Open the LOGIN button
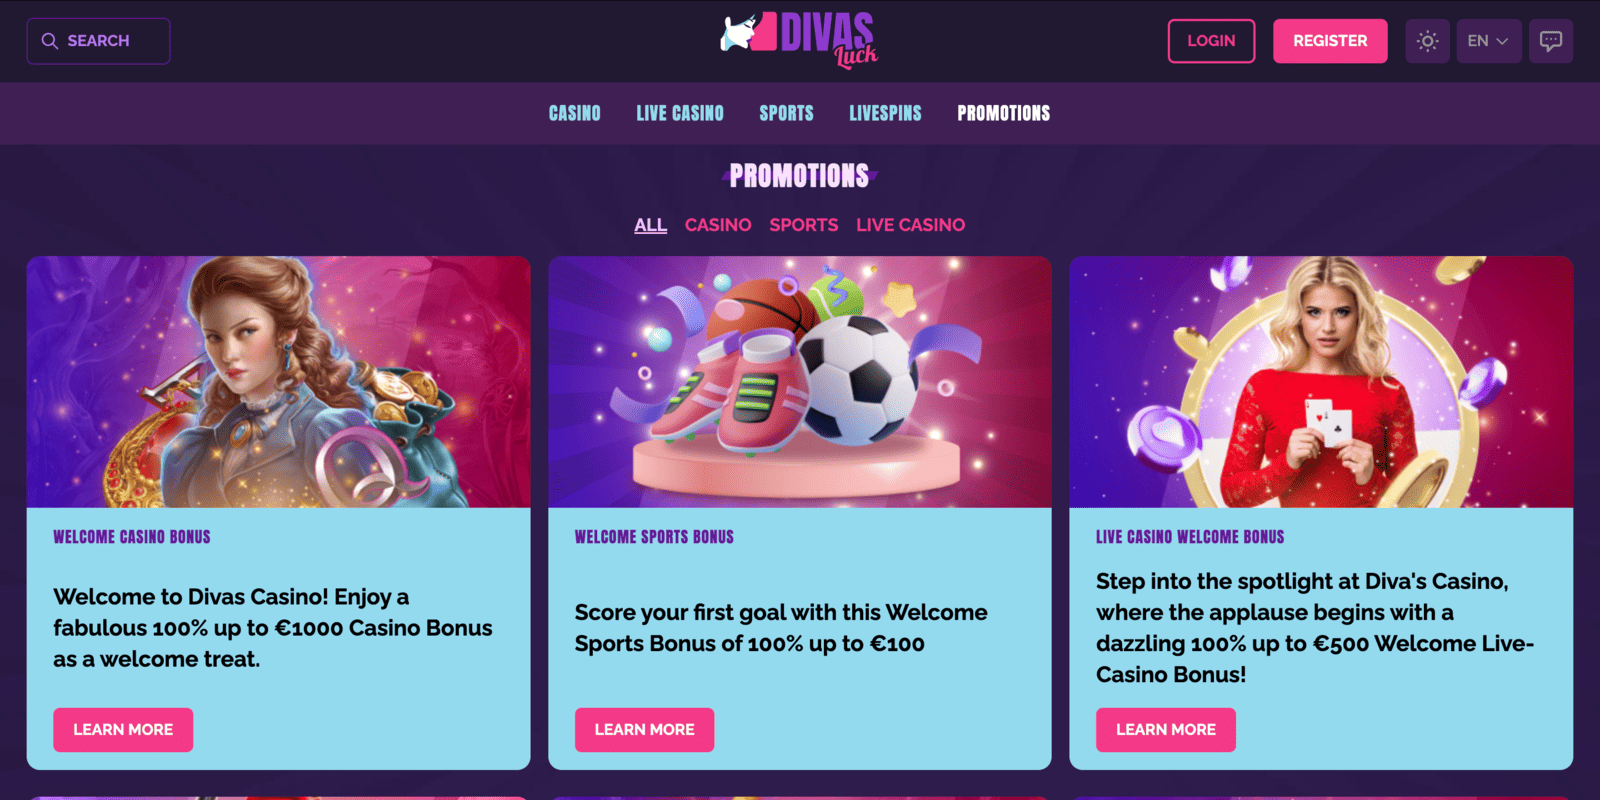The width and height of the screenshot is (1600, 800). coord(1211,41)
